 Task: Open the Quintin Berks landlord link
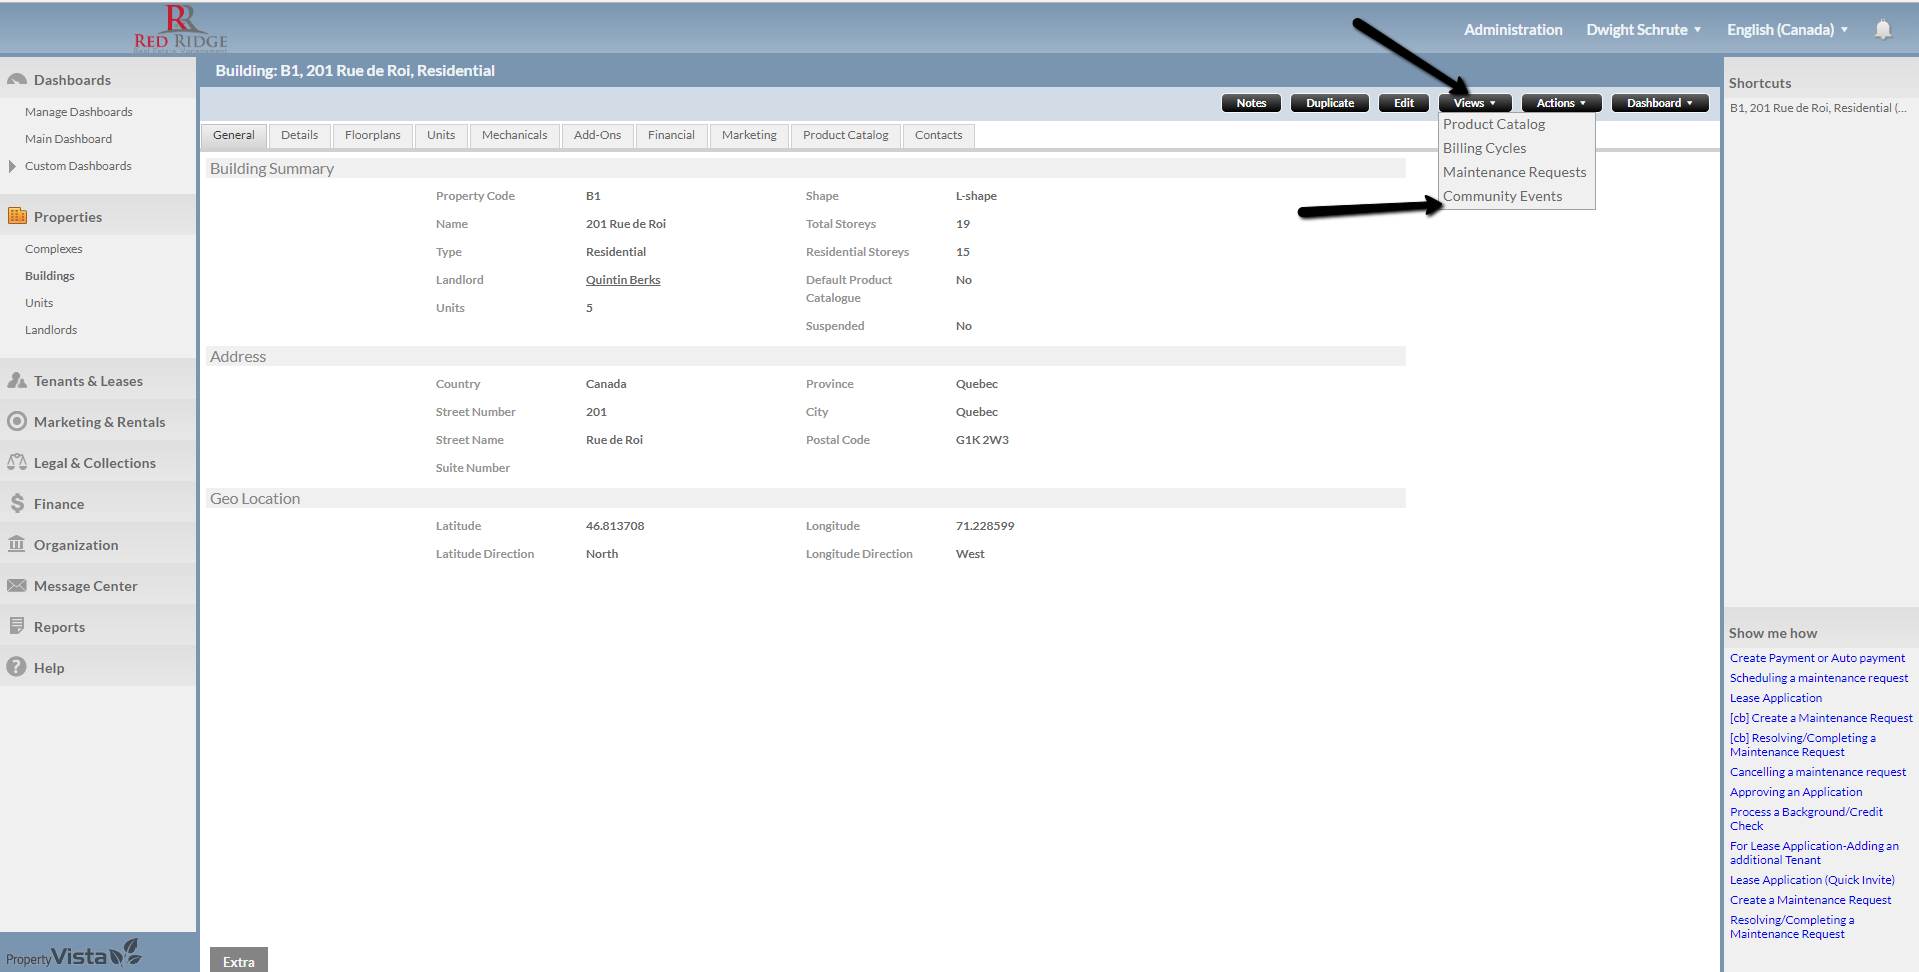623,280
